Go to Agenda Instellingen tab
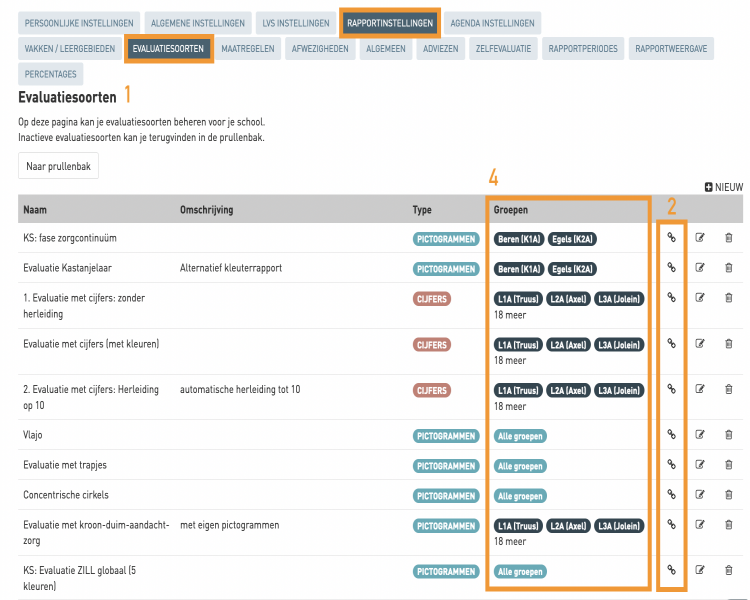The image size is (750, 600). click(x=492, y=23)
